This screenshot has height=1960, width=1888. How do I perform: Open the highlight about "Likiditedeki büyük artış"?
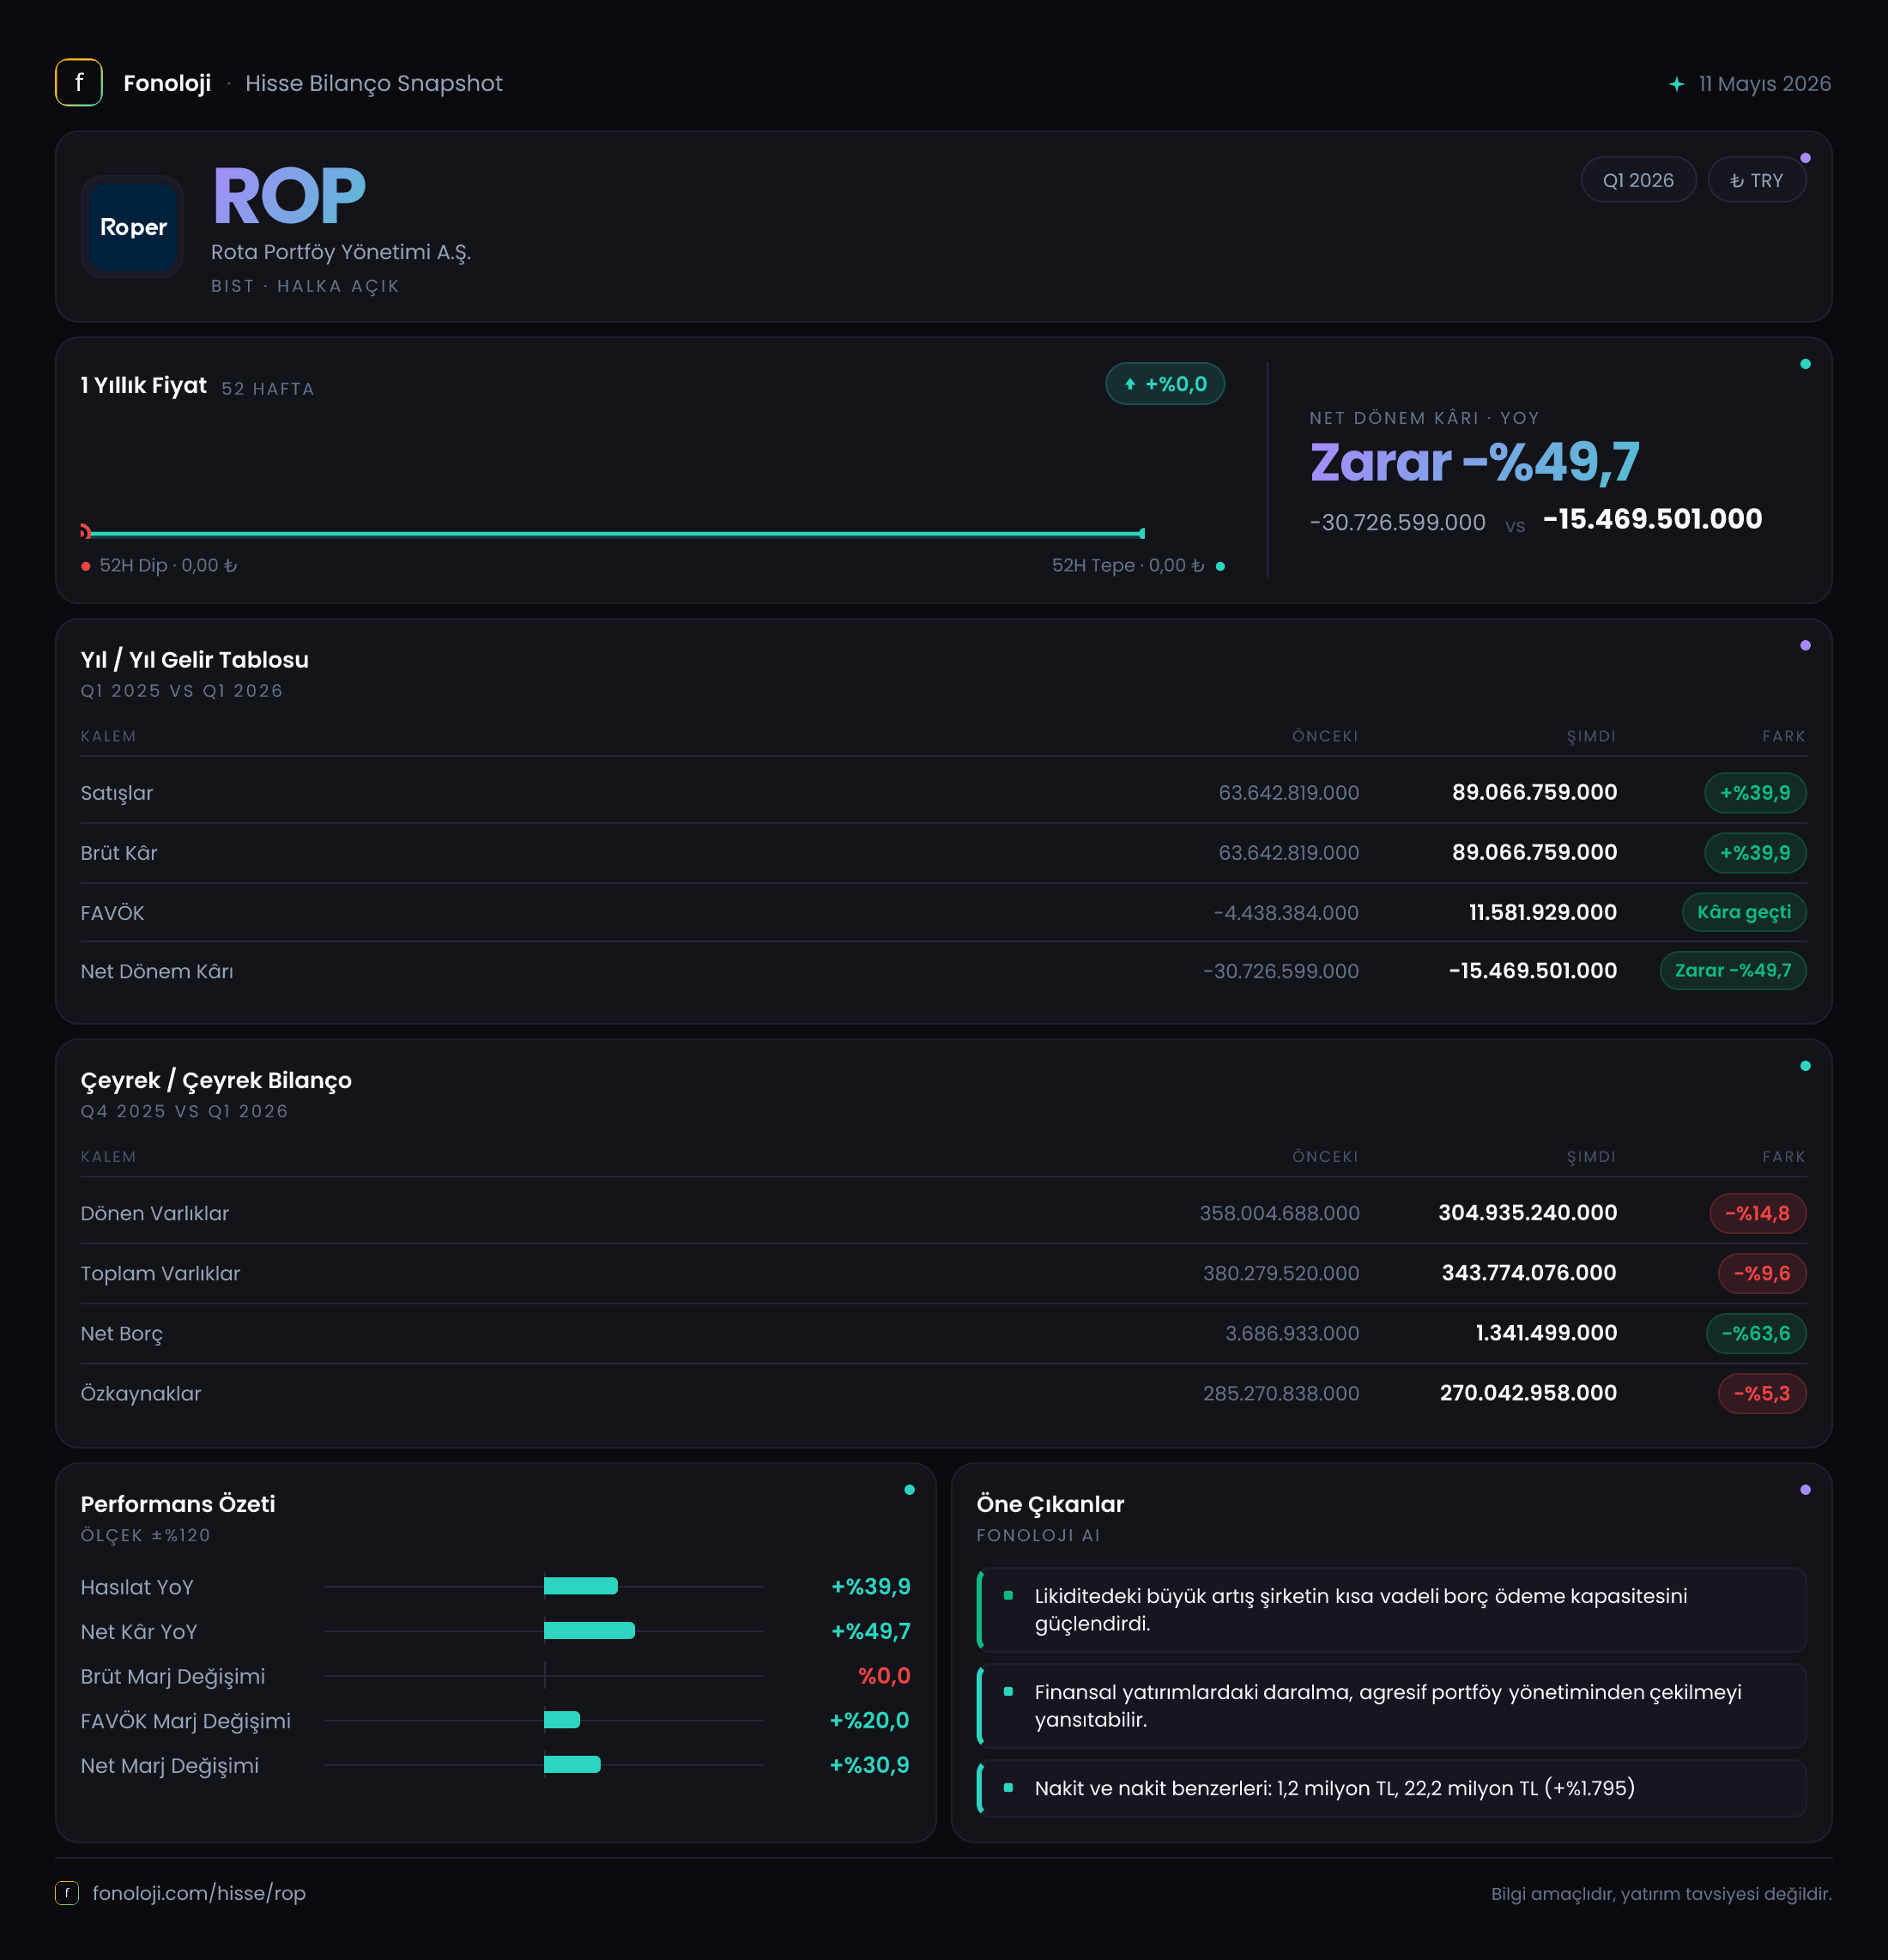click(1391, 1610)
